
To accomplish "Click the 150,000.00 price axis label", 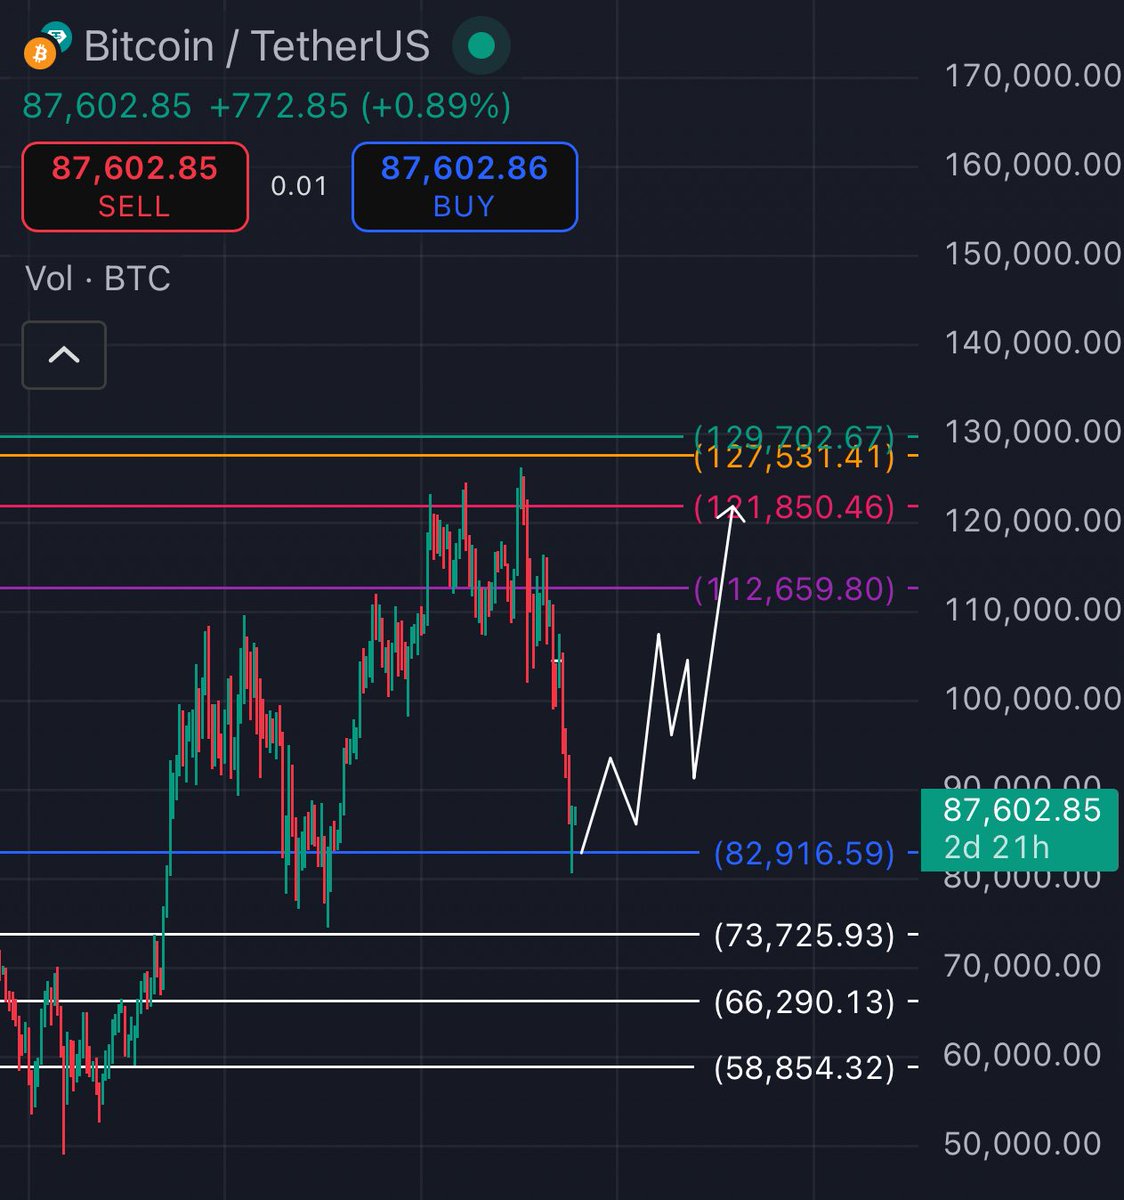I will tap(1032, 253).
